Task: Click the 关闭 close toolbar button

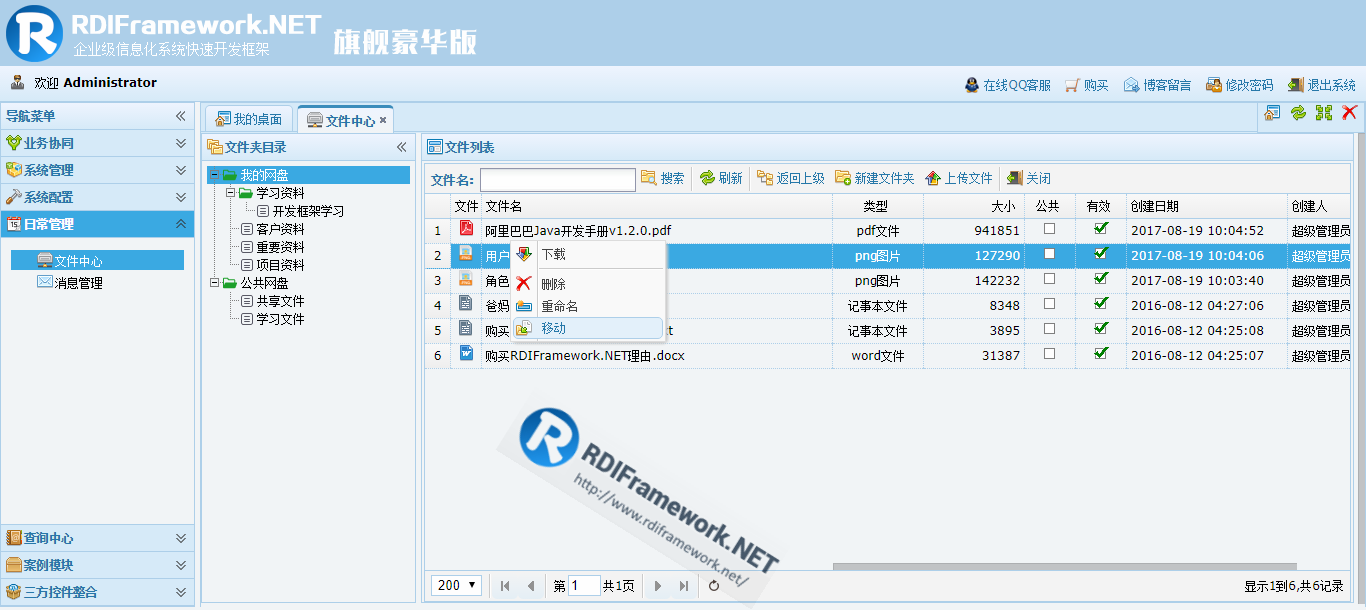Action: pyautogui.click(x=1029, y=178)
